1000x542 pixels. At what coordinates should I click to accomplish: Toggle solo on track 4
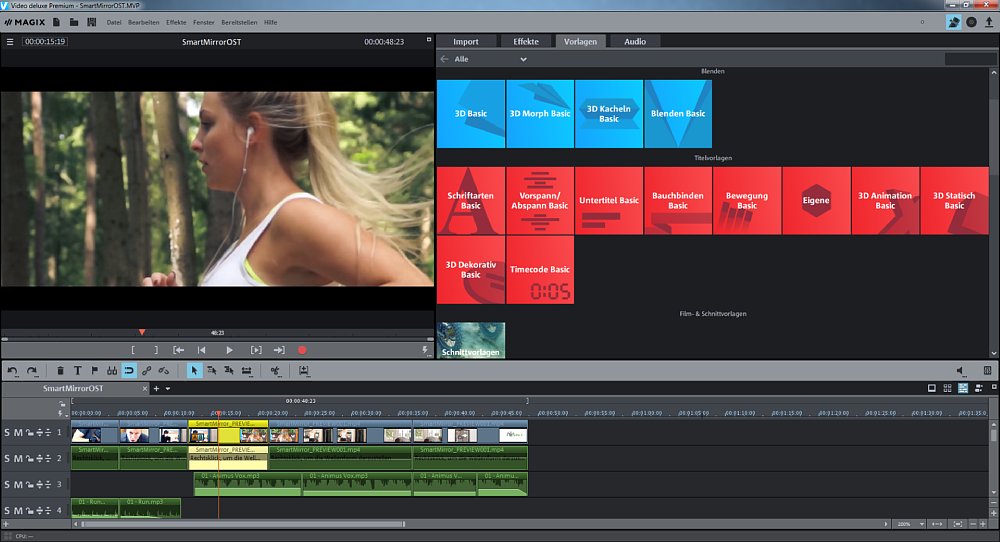(7, 510)
